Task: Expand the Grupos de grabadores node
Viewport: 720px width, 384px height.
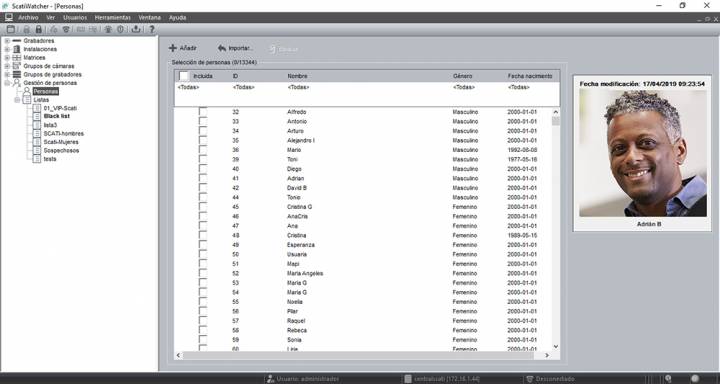Action: click(7, 74)
